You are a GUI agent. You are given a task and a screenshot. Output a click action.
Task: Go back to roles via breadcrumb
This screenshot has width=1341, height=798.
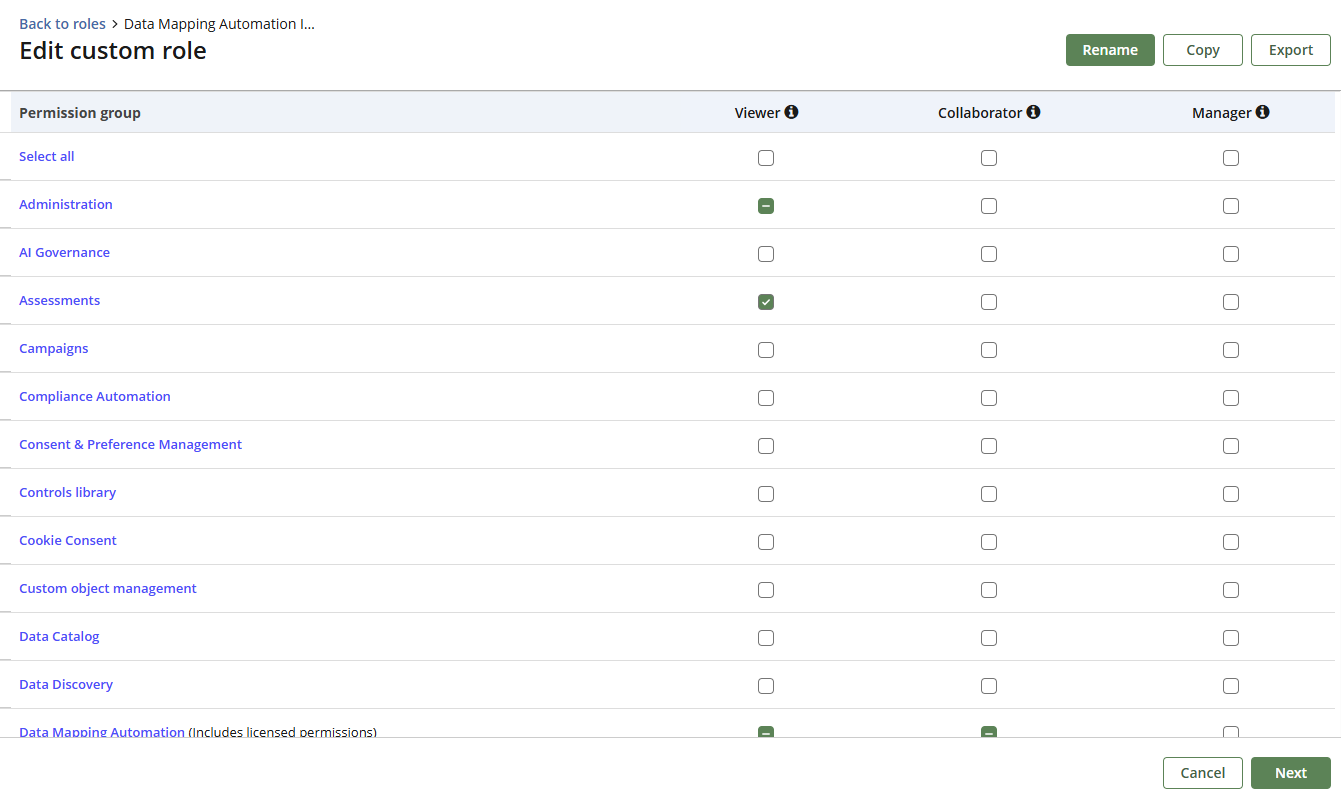pyautogui.click(x=62, y=24)
